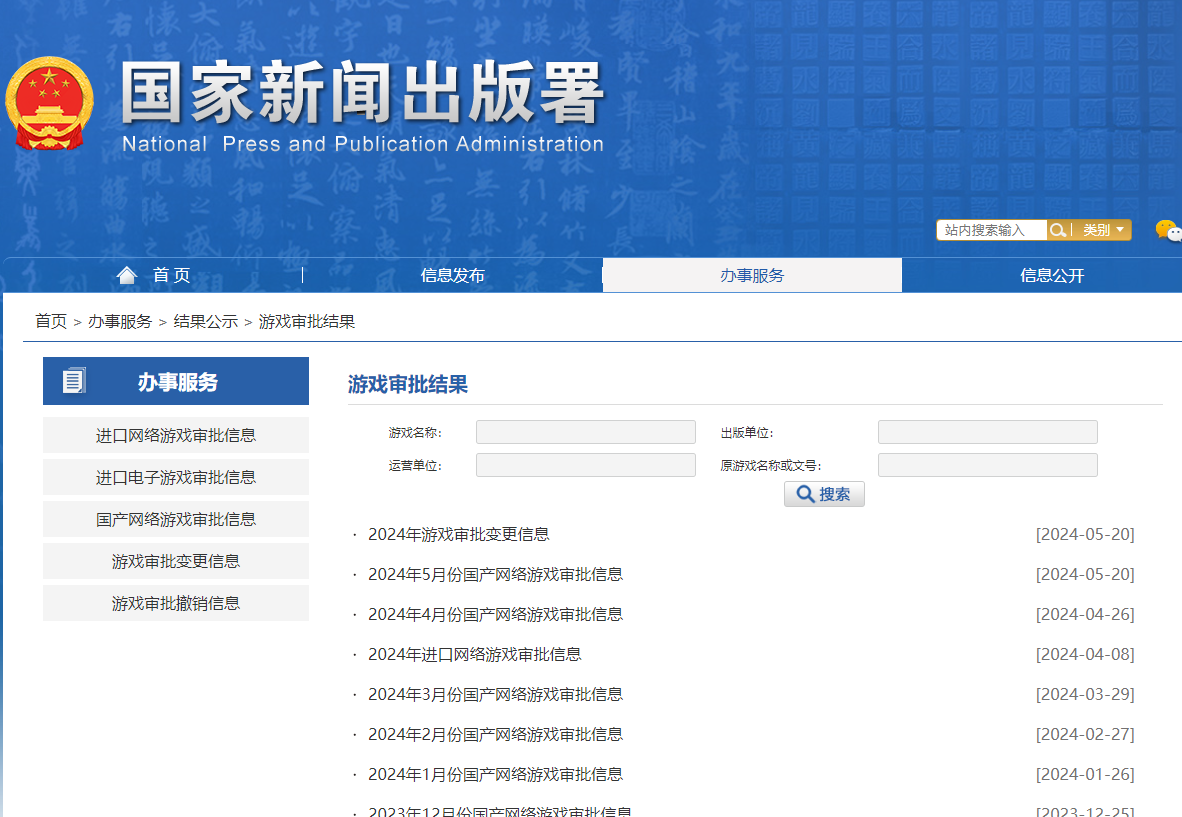Click the 出版单位 text field
The height and width of the screenshot is (817, 1182).
(x=987, y=432)
